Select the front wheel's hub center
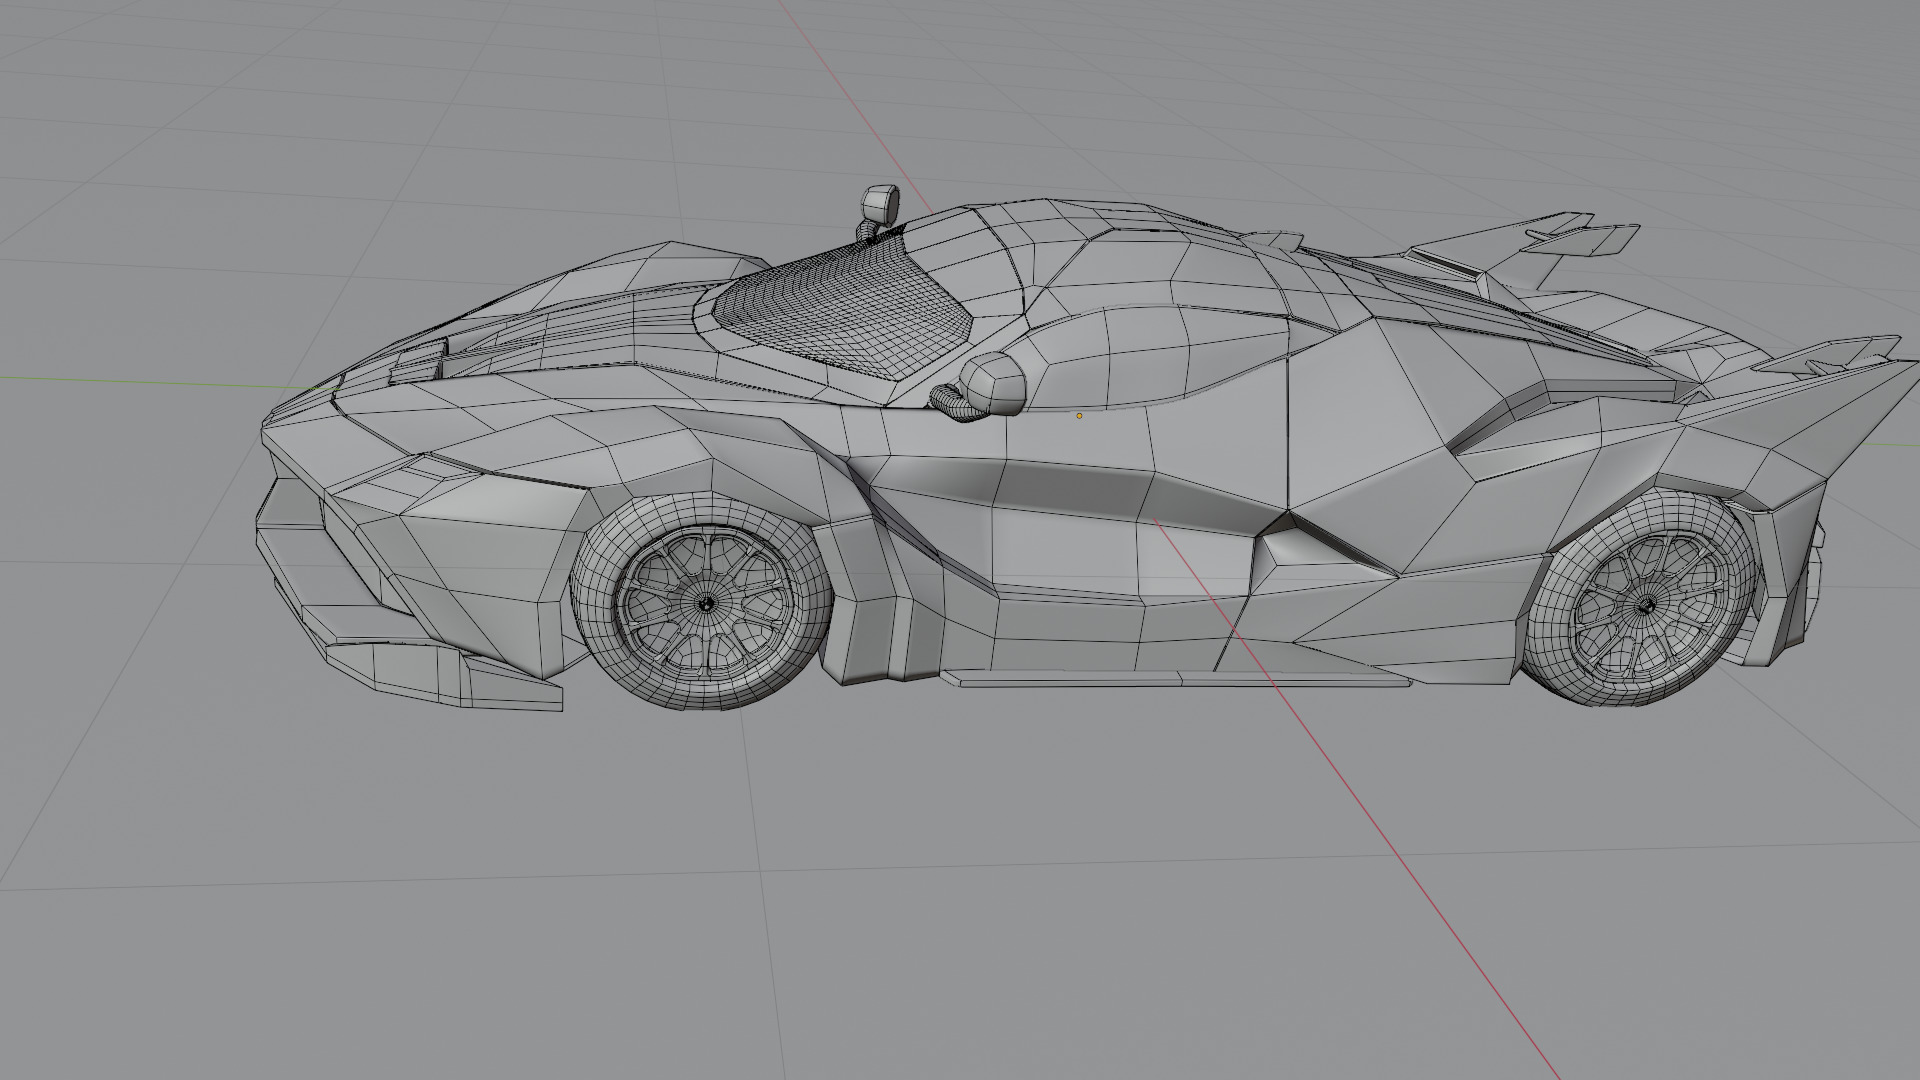This screenshot has height=1080, width=1920. tap(706, 603)
